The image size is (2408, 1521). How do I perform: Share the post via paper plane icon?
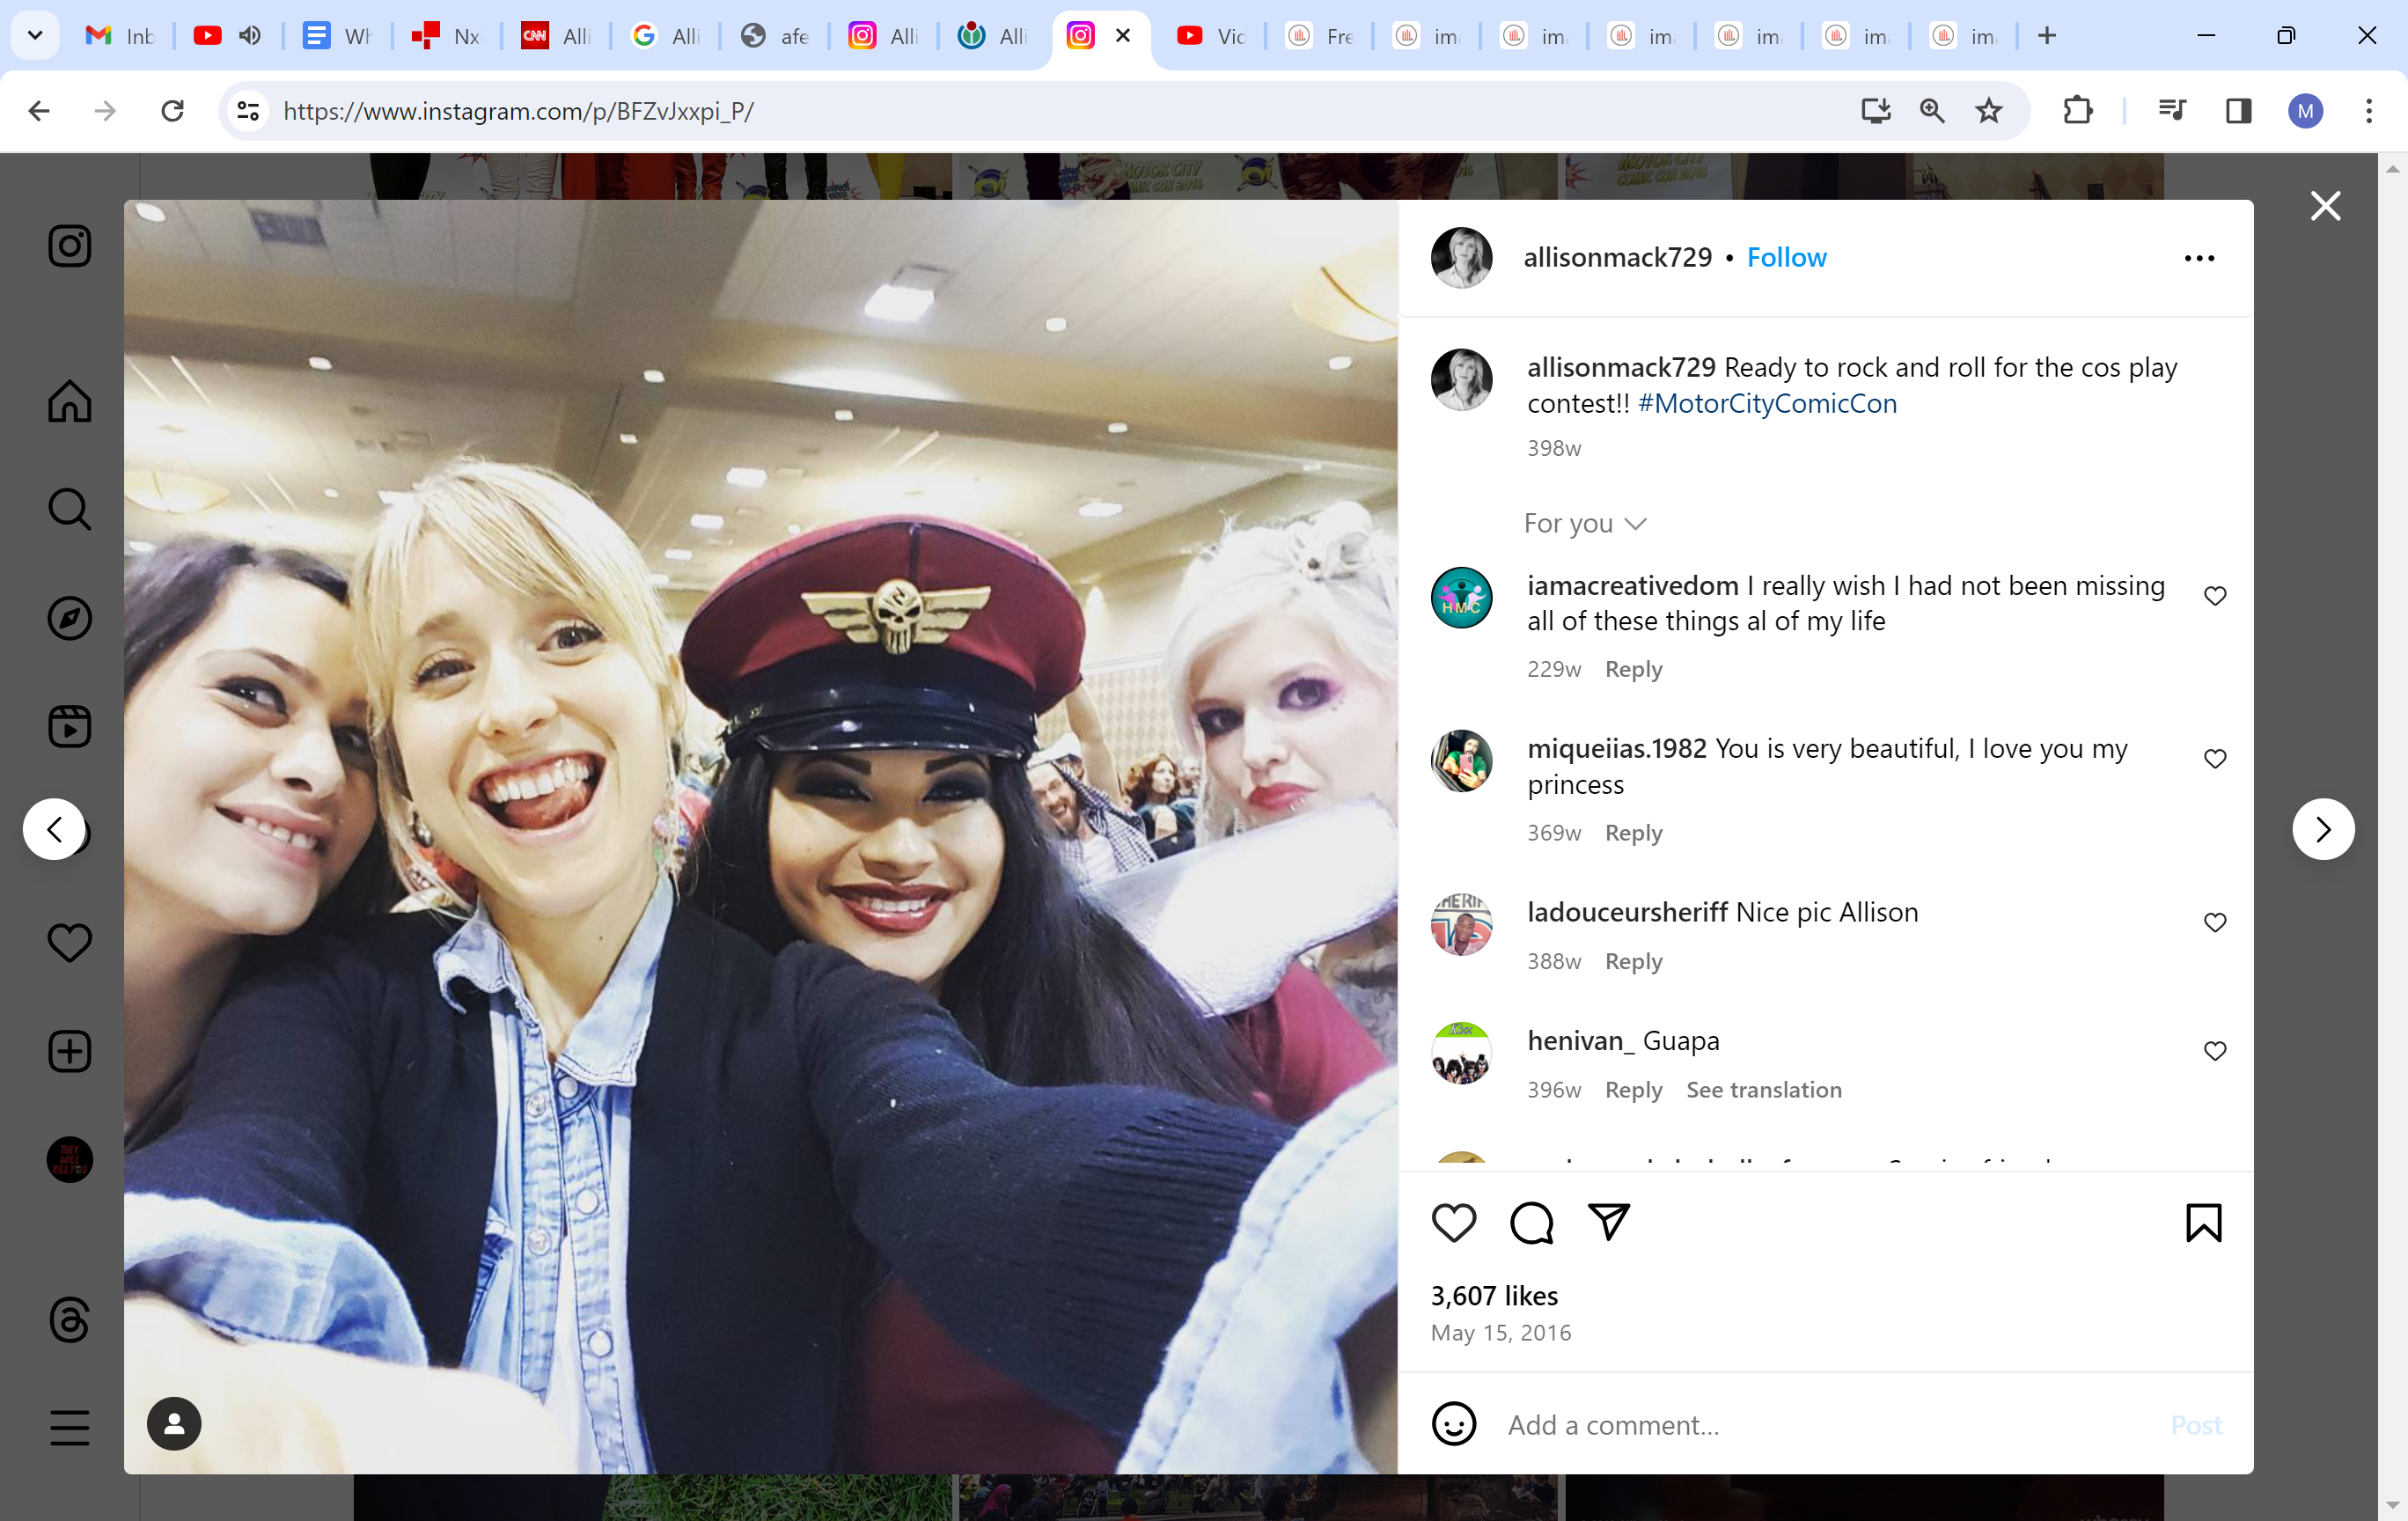coord(1609,1222)
